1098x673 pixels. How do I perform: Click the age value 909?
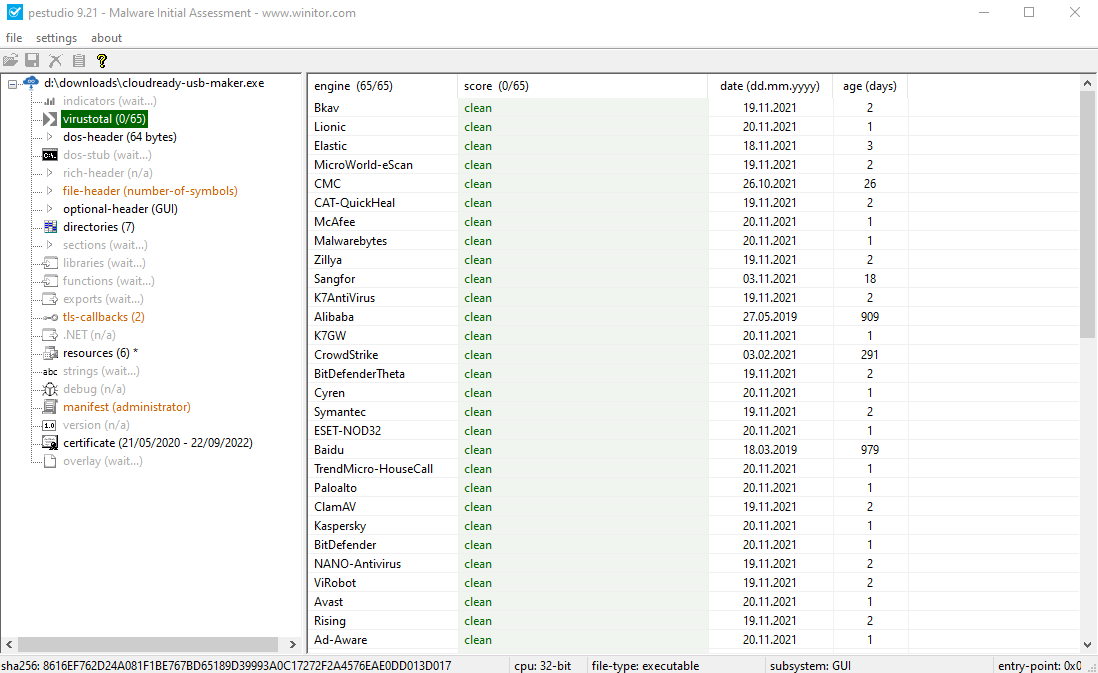click(870, 317)
